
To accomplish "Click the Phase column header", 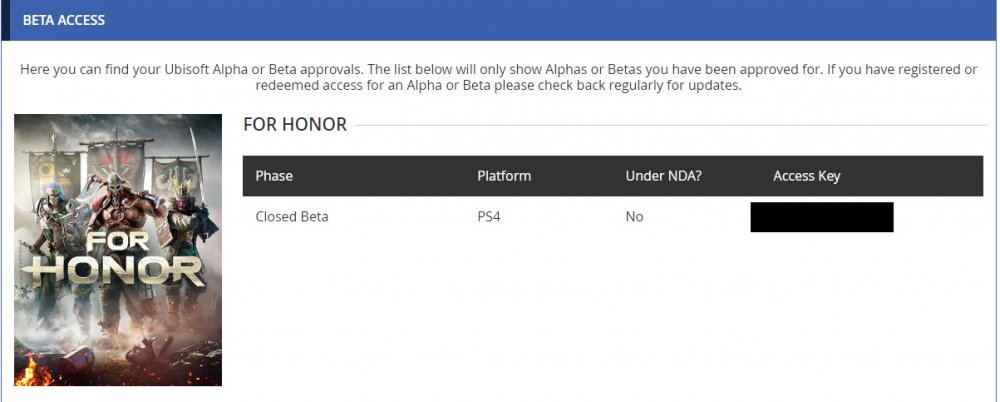I will (x=274, y=176).
